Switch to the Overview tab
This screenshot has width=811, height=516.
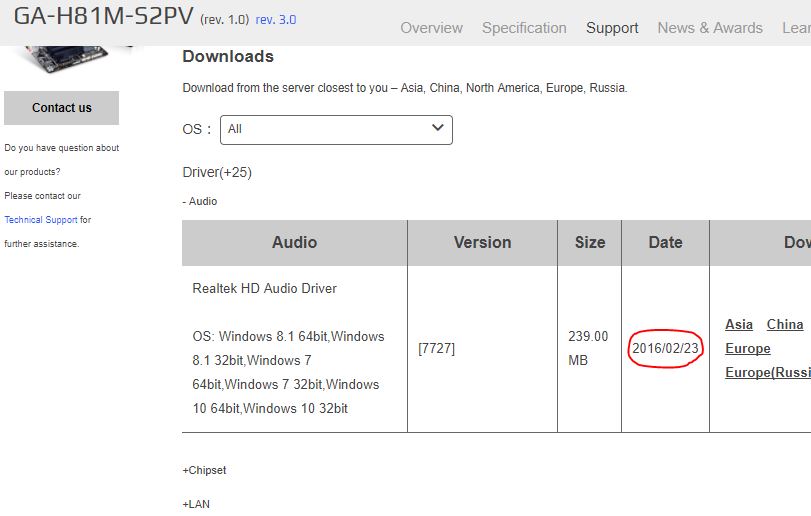click(x=431, y=28)
